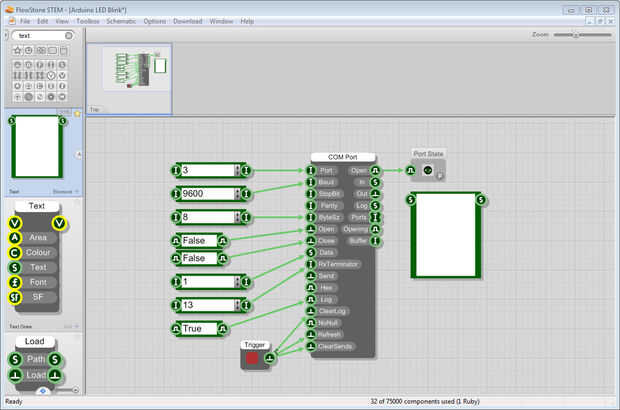Viewport: 620px width, 410px height.
Task: Select the star favourites filter icon
Action: coord(17,51)
